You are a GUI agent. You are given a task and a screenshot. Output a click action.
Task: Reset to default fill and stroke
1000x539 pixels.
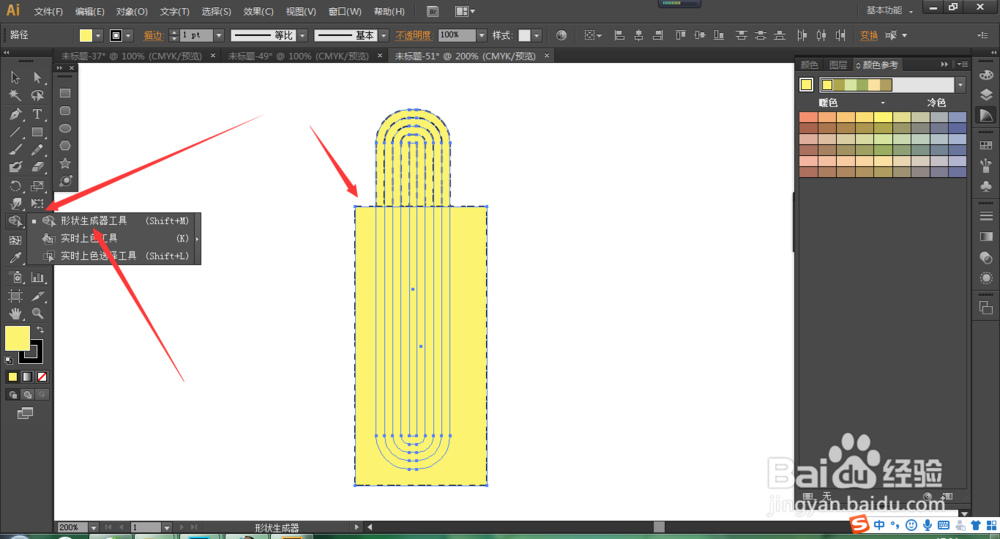point(9,360)
